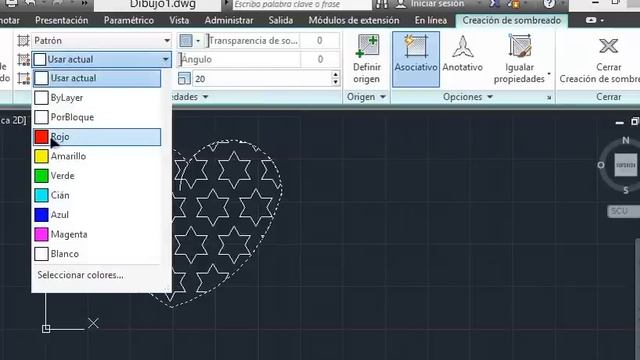The height and width of the screenshot is (360, 640).
Task: Click the transparency type icon
Action: point(186,41)
